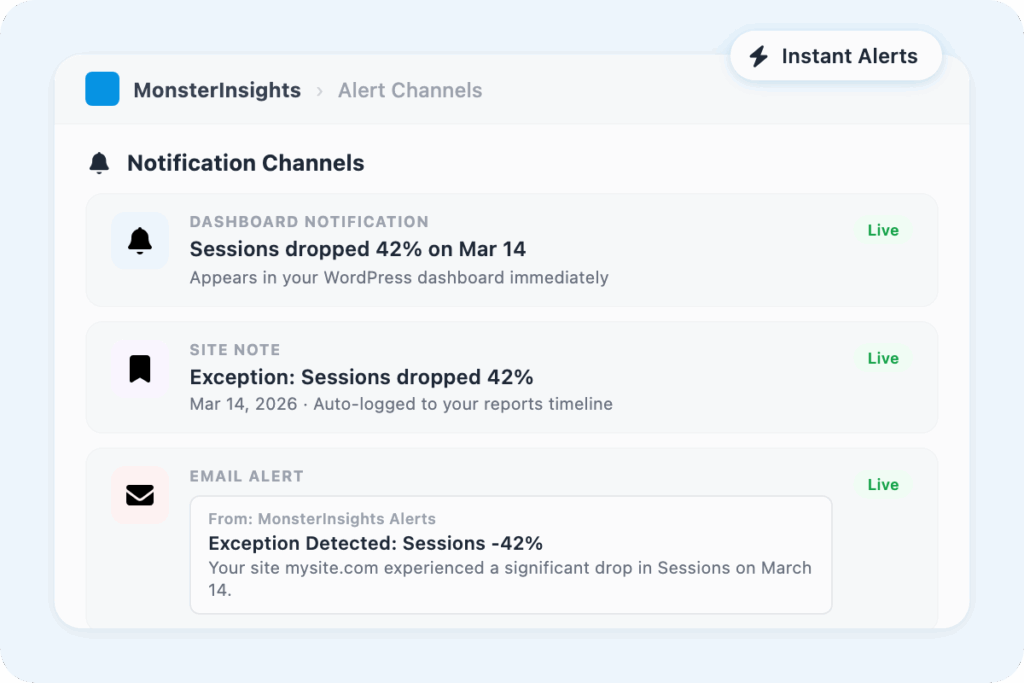Image resolution: width=1024 pixels, height=683 pixels.
Task: Toggle the Live badge for Site Note
Action: (883, 358)
